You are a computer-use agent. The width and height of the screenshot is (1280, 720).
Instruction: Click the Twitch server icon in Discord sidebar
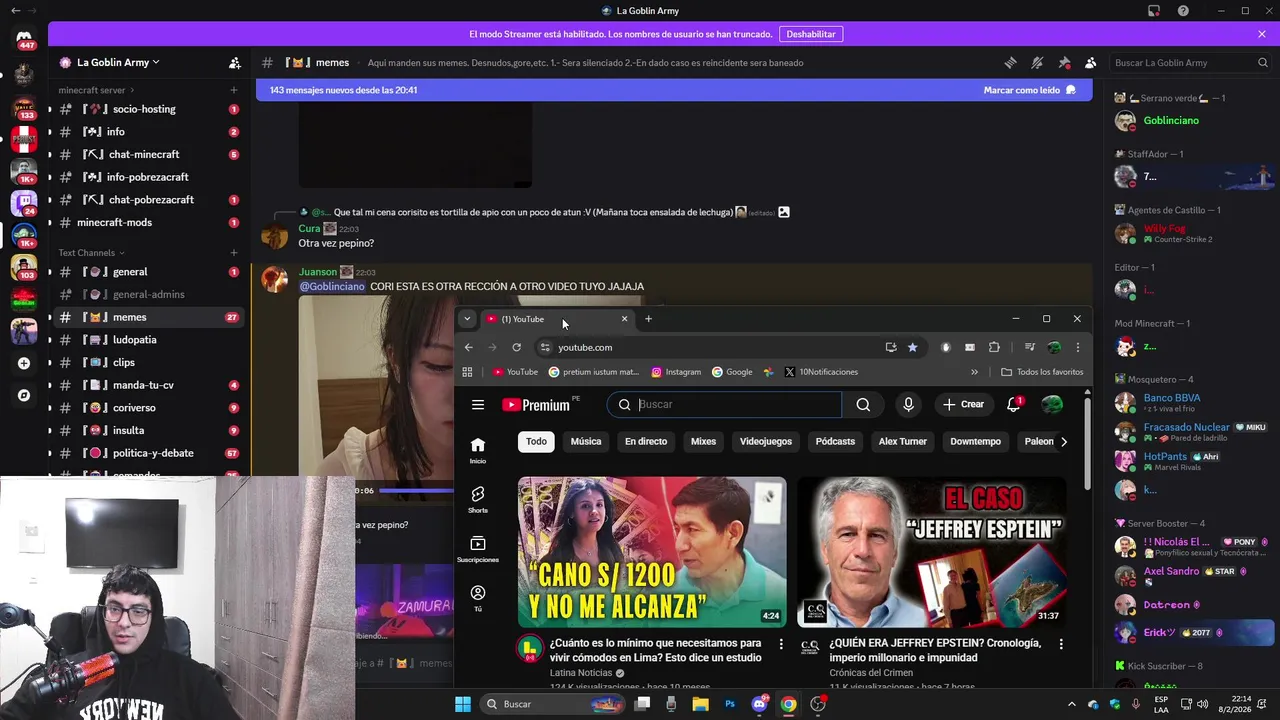tap(24, 202)
